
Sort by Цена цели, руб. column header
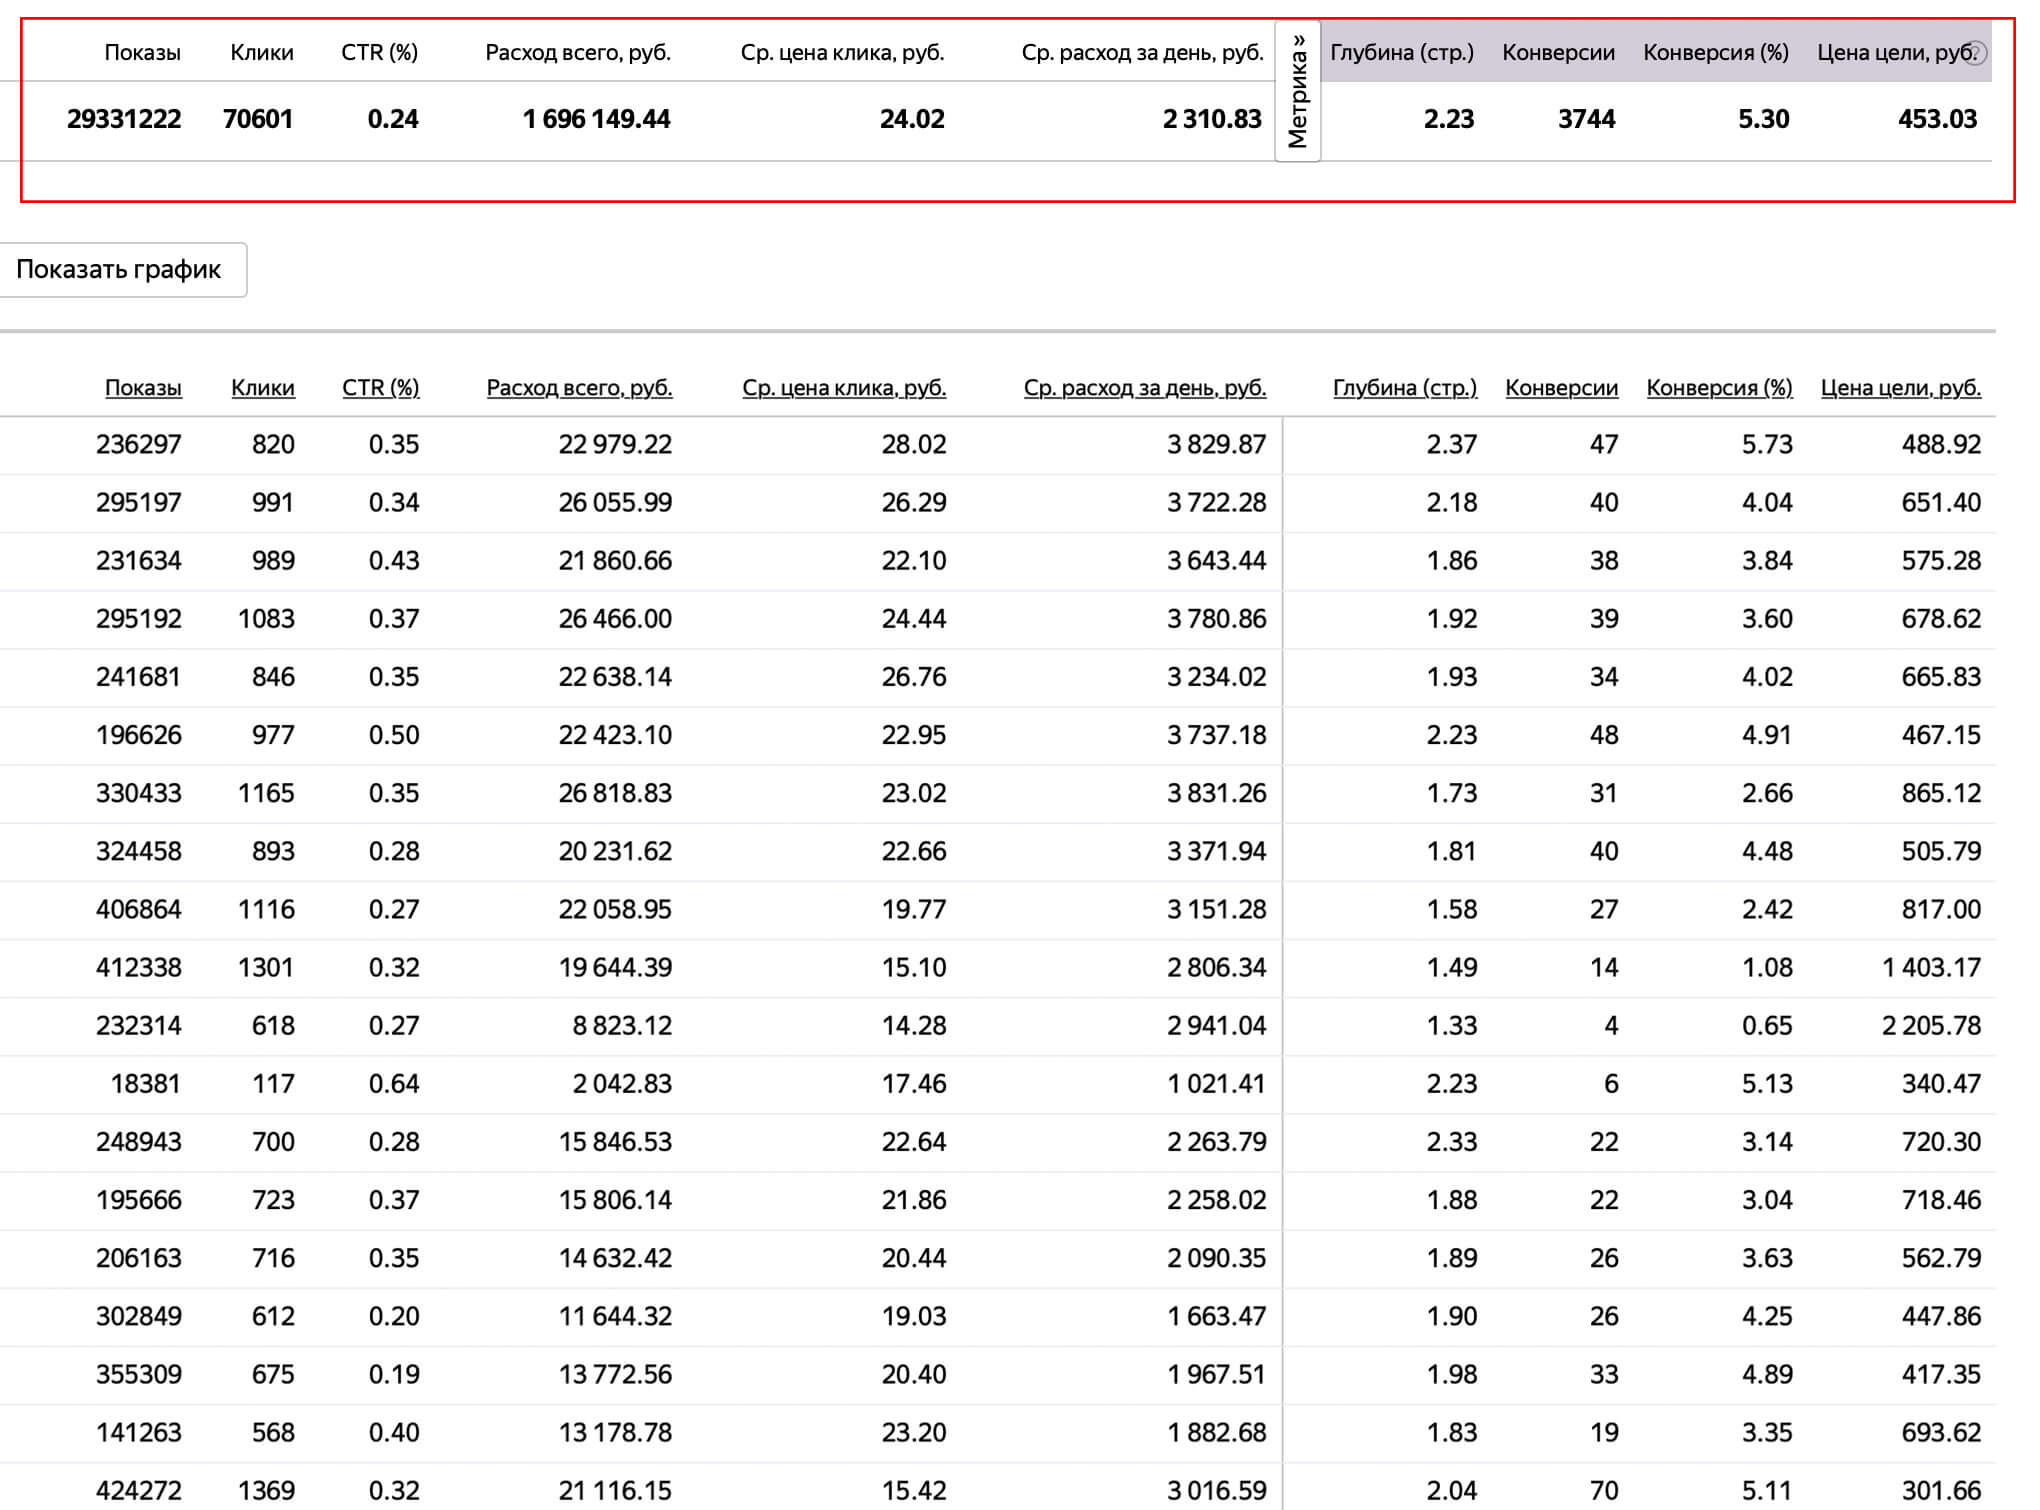coord(1901,388)
